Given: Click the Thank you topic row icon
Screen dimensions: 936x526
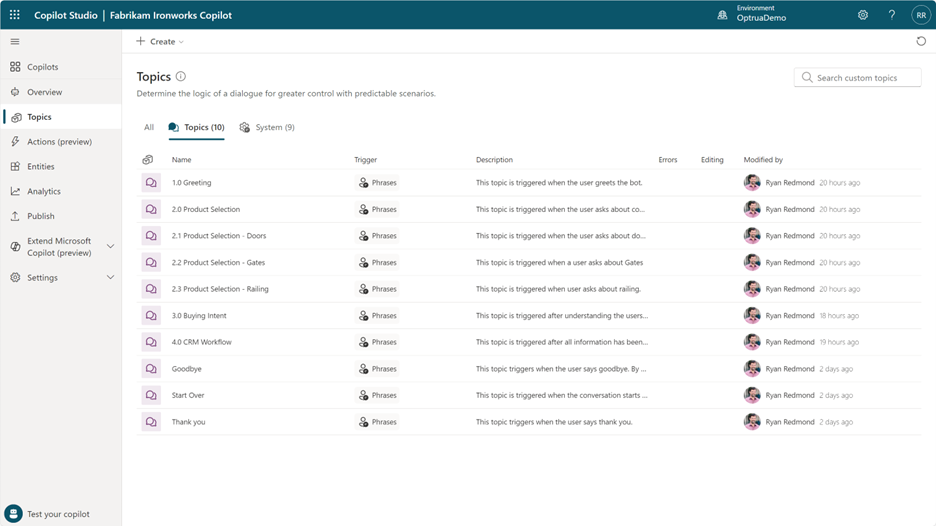Looking at the screenshot, I should coord(151,422).
